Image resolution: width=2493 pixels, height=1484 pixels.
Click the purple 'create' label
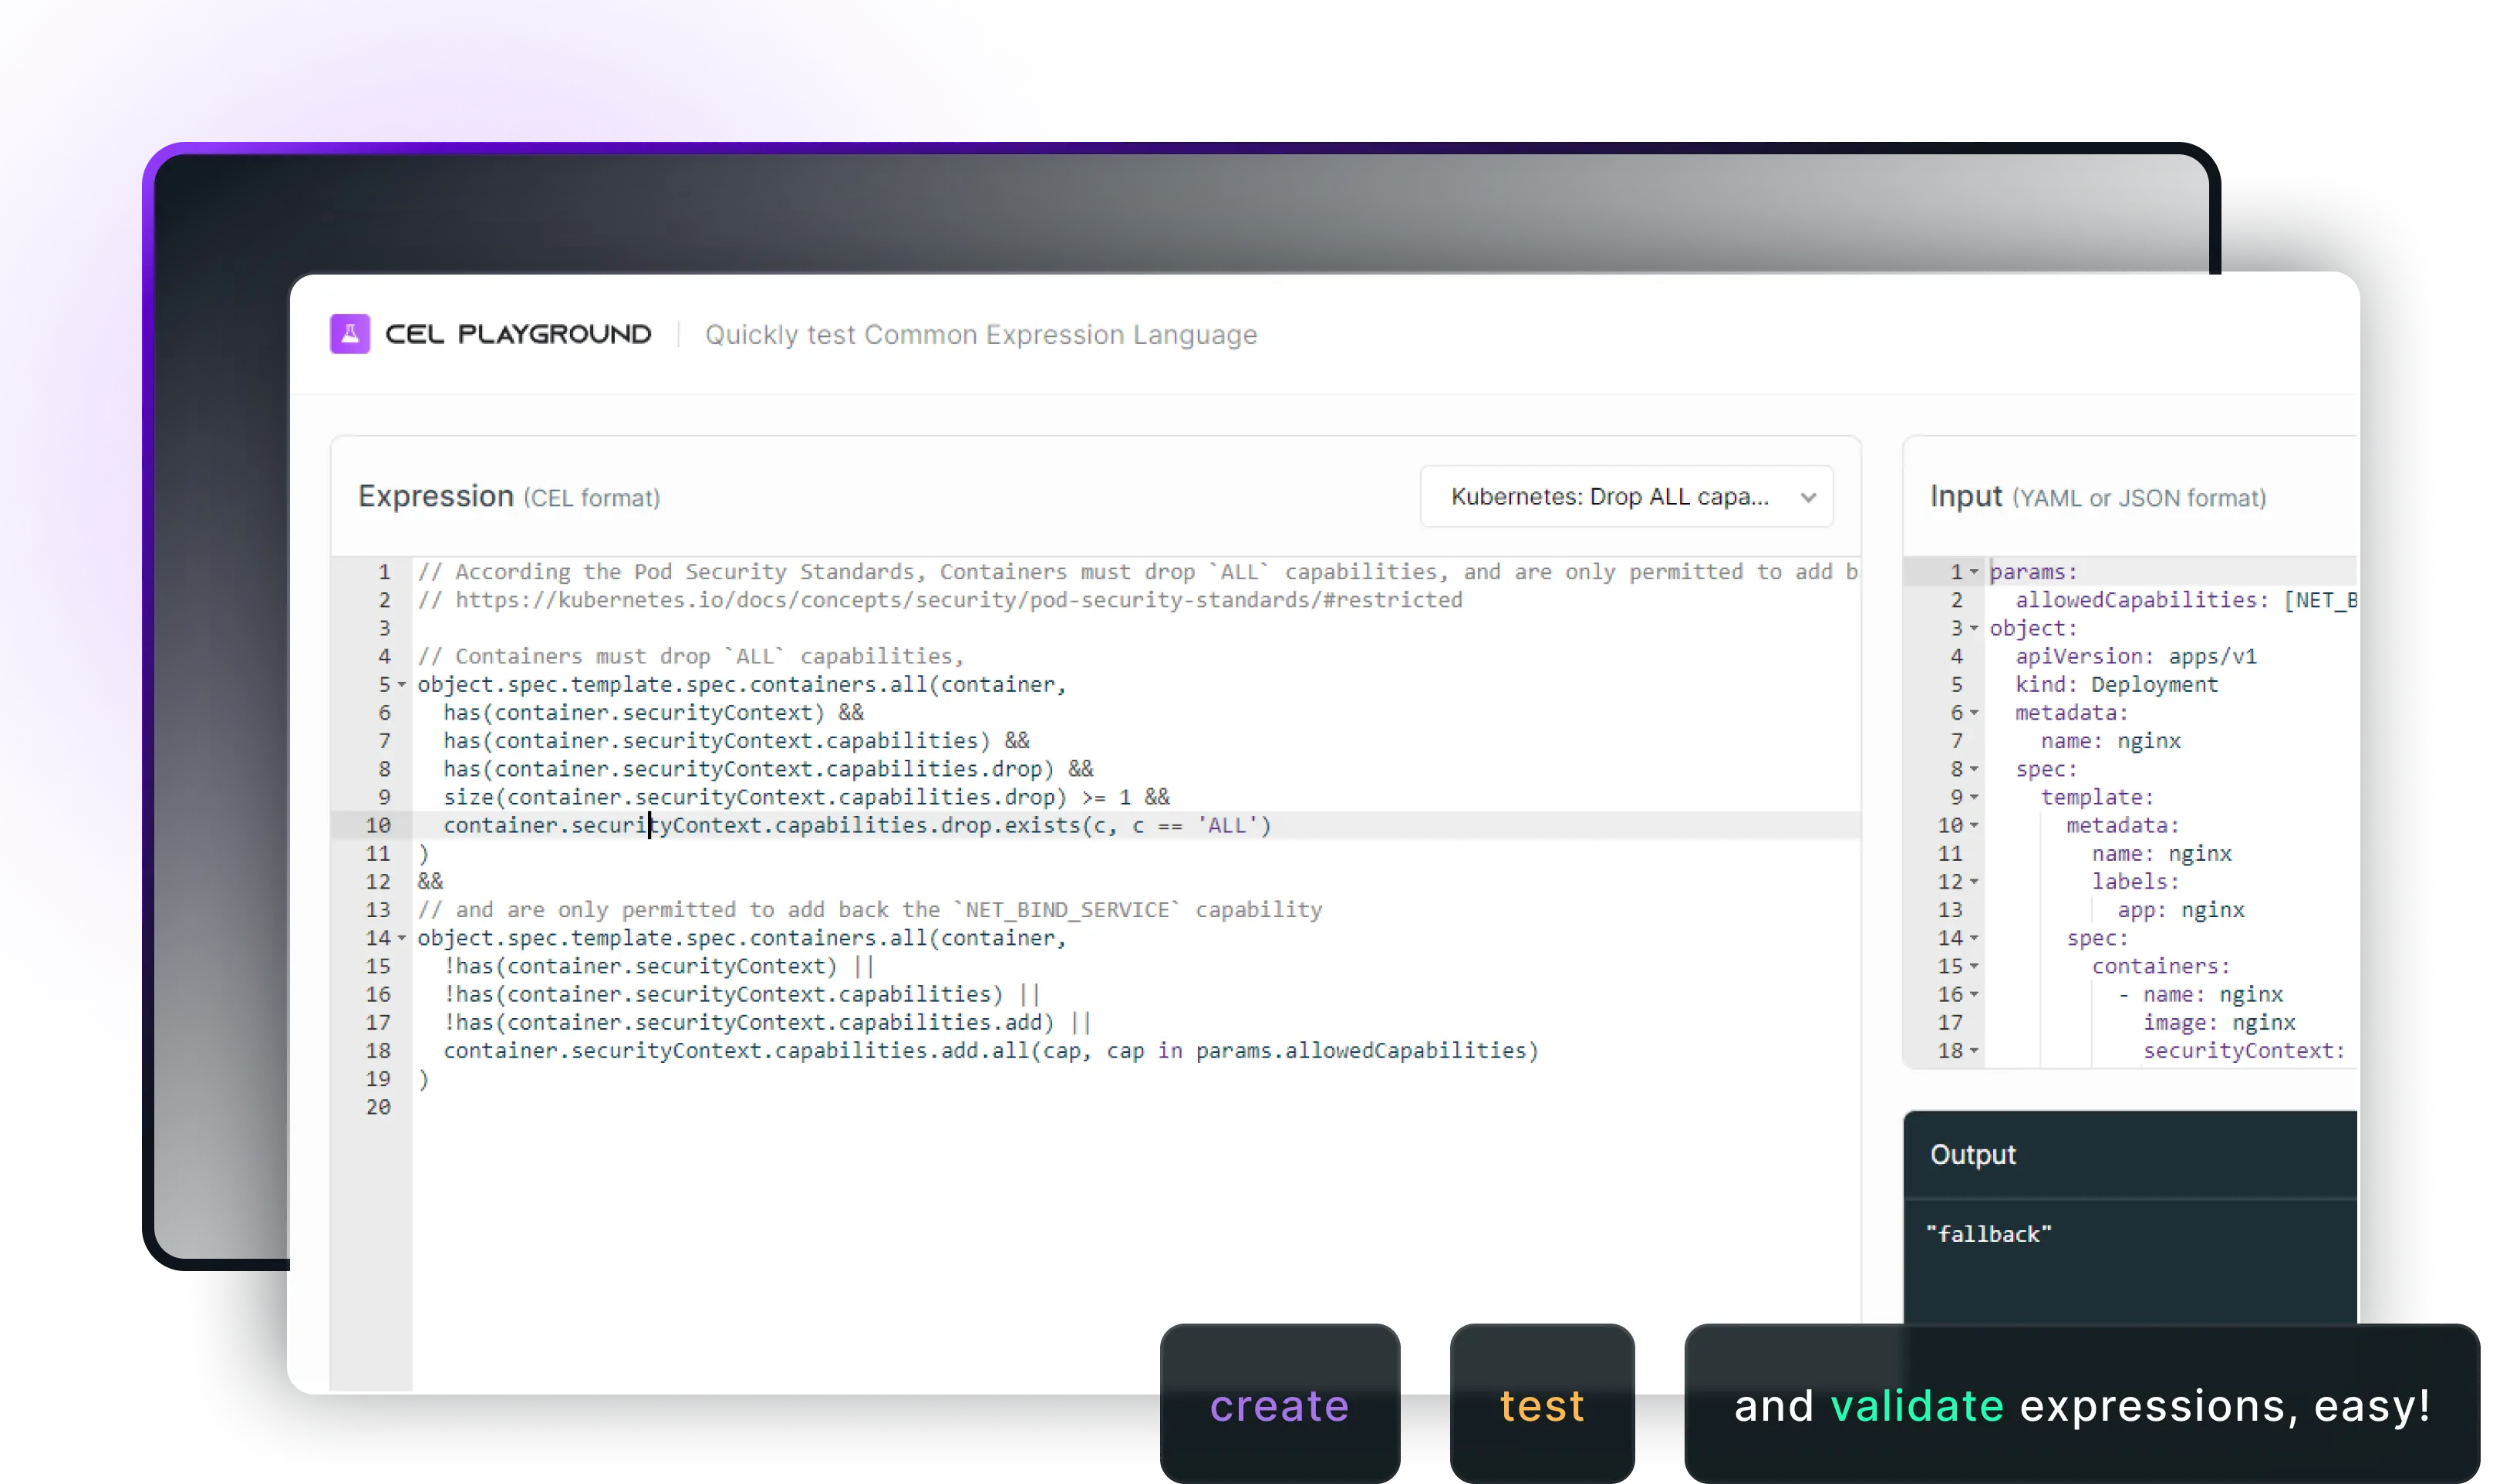[1279, 1405]
